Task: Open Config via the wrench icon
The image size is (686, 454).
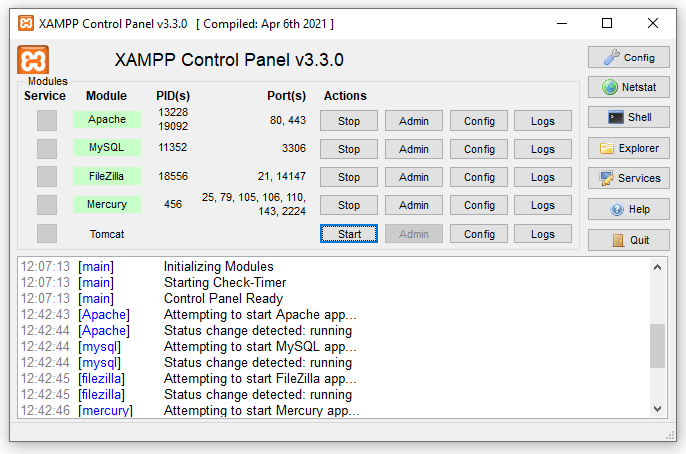Action: pos(629,57)
